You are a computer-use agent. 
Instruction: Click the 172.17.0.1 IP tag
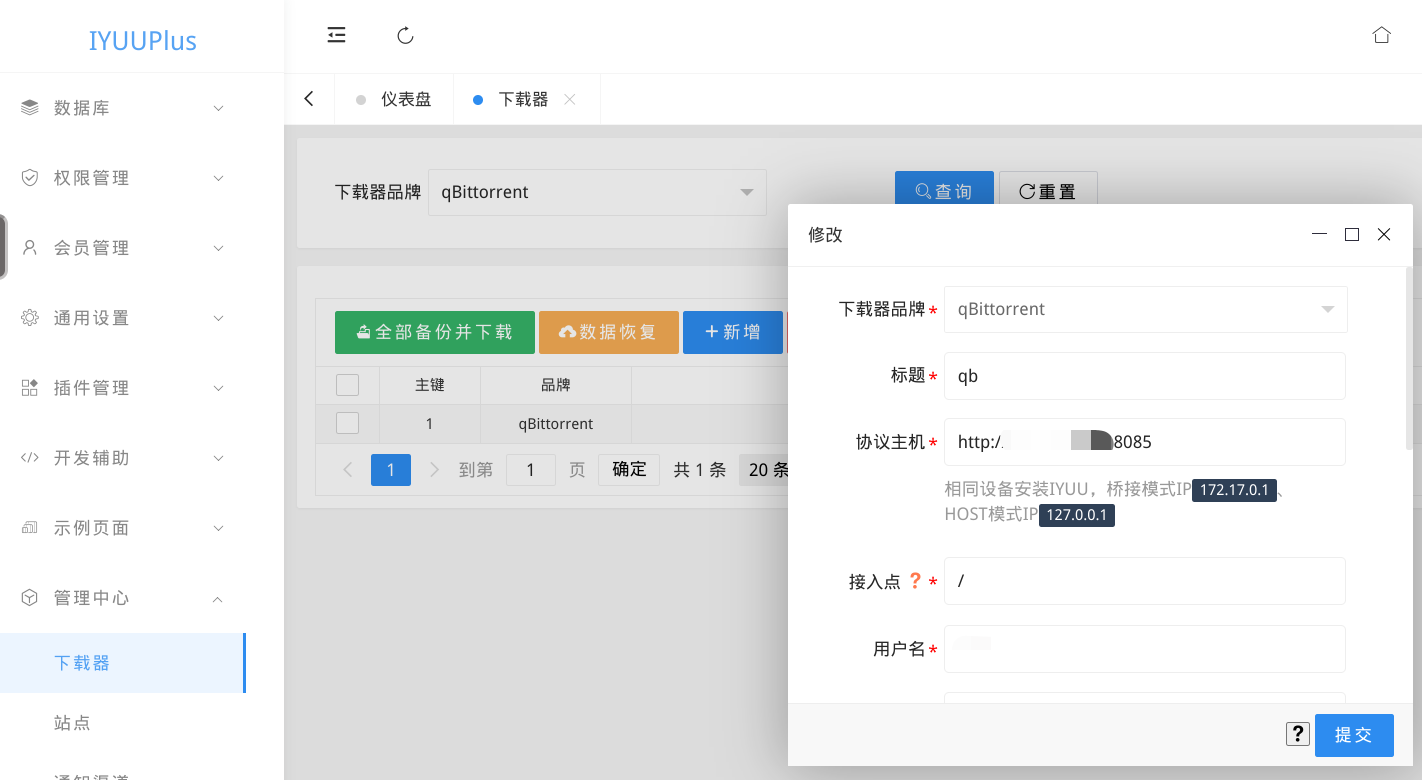pos(1234,490)
